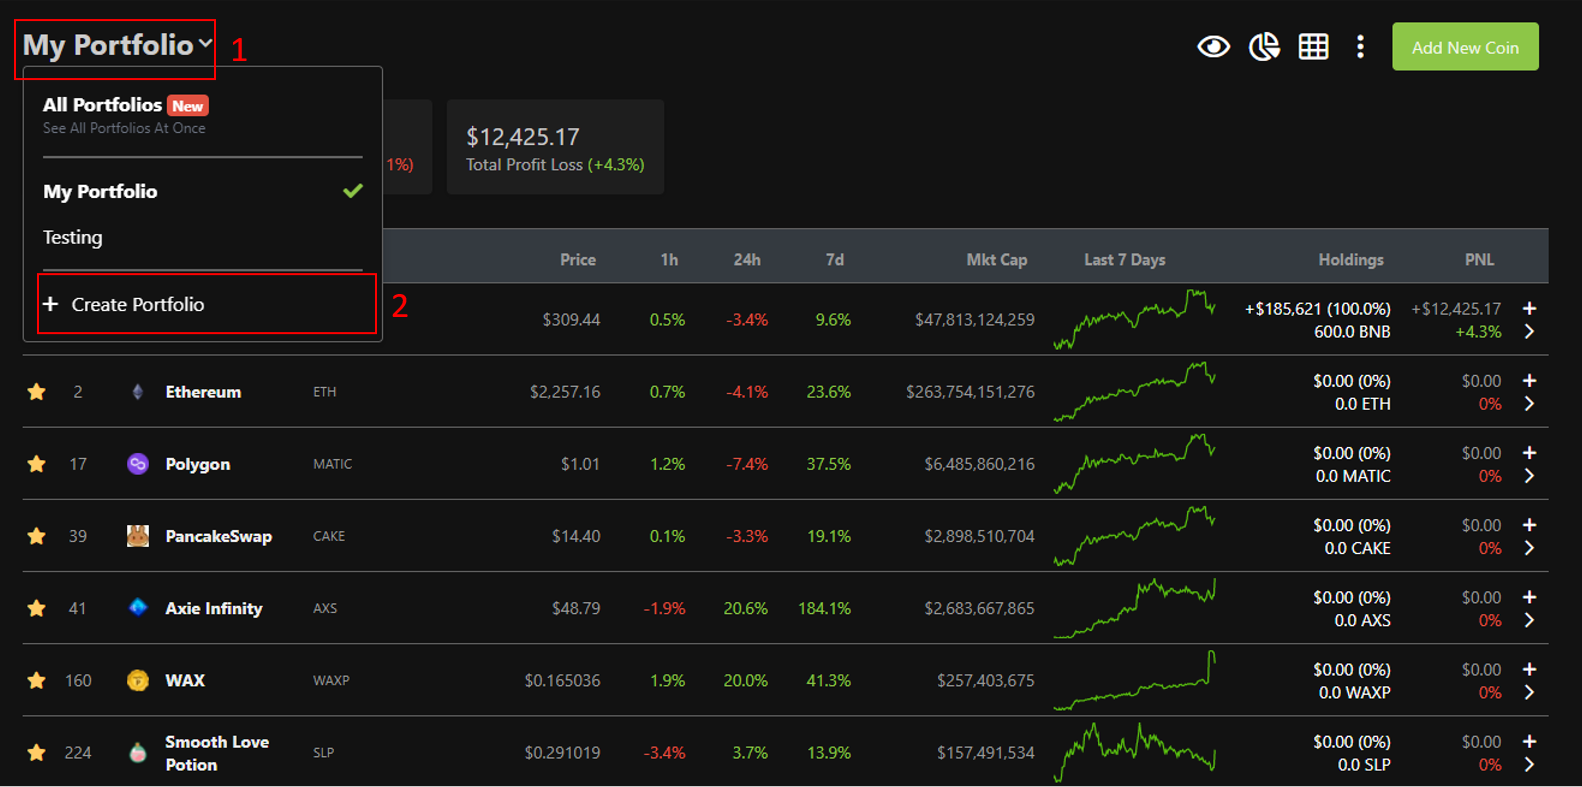1582x787 pixels.
Task: Click the WAXP ticker symbol
Action: (331, 680)
